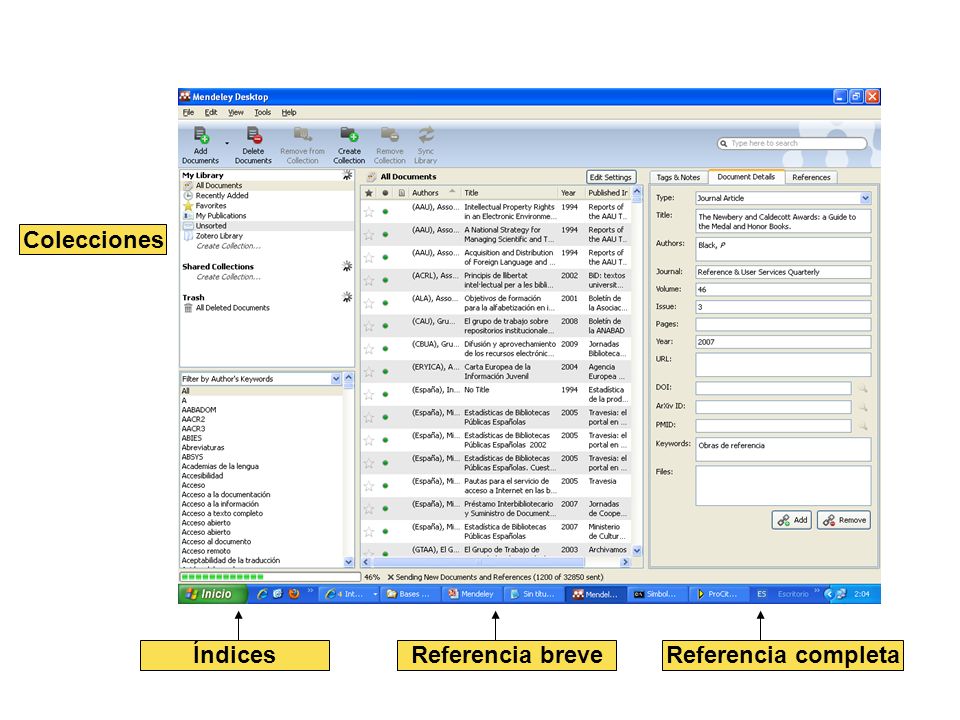Click the sync progress bar in status bar
This screenshot has height=720, width=960.
point(270,577)
